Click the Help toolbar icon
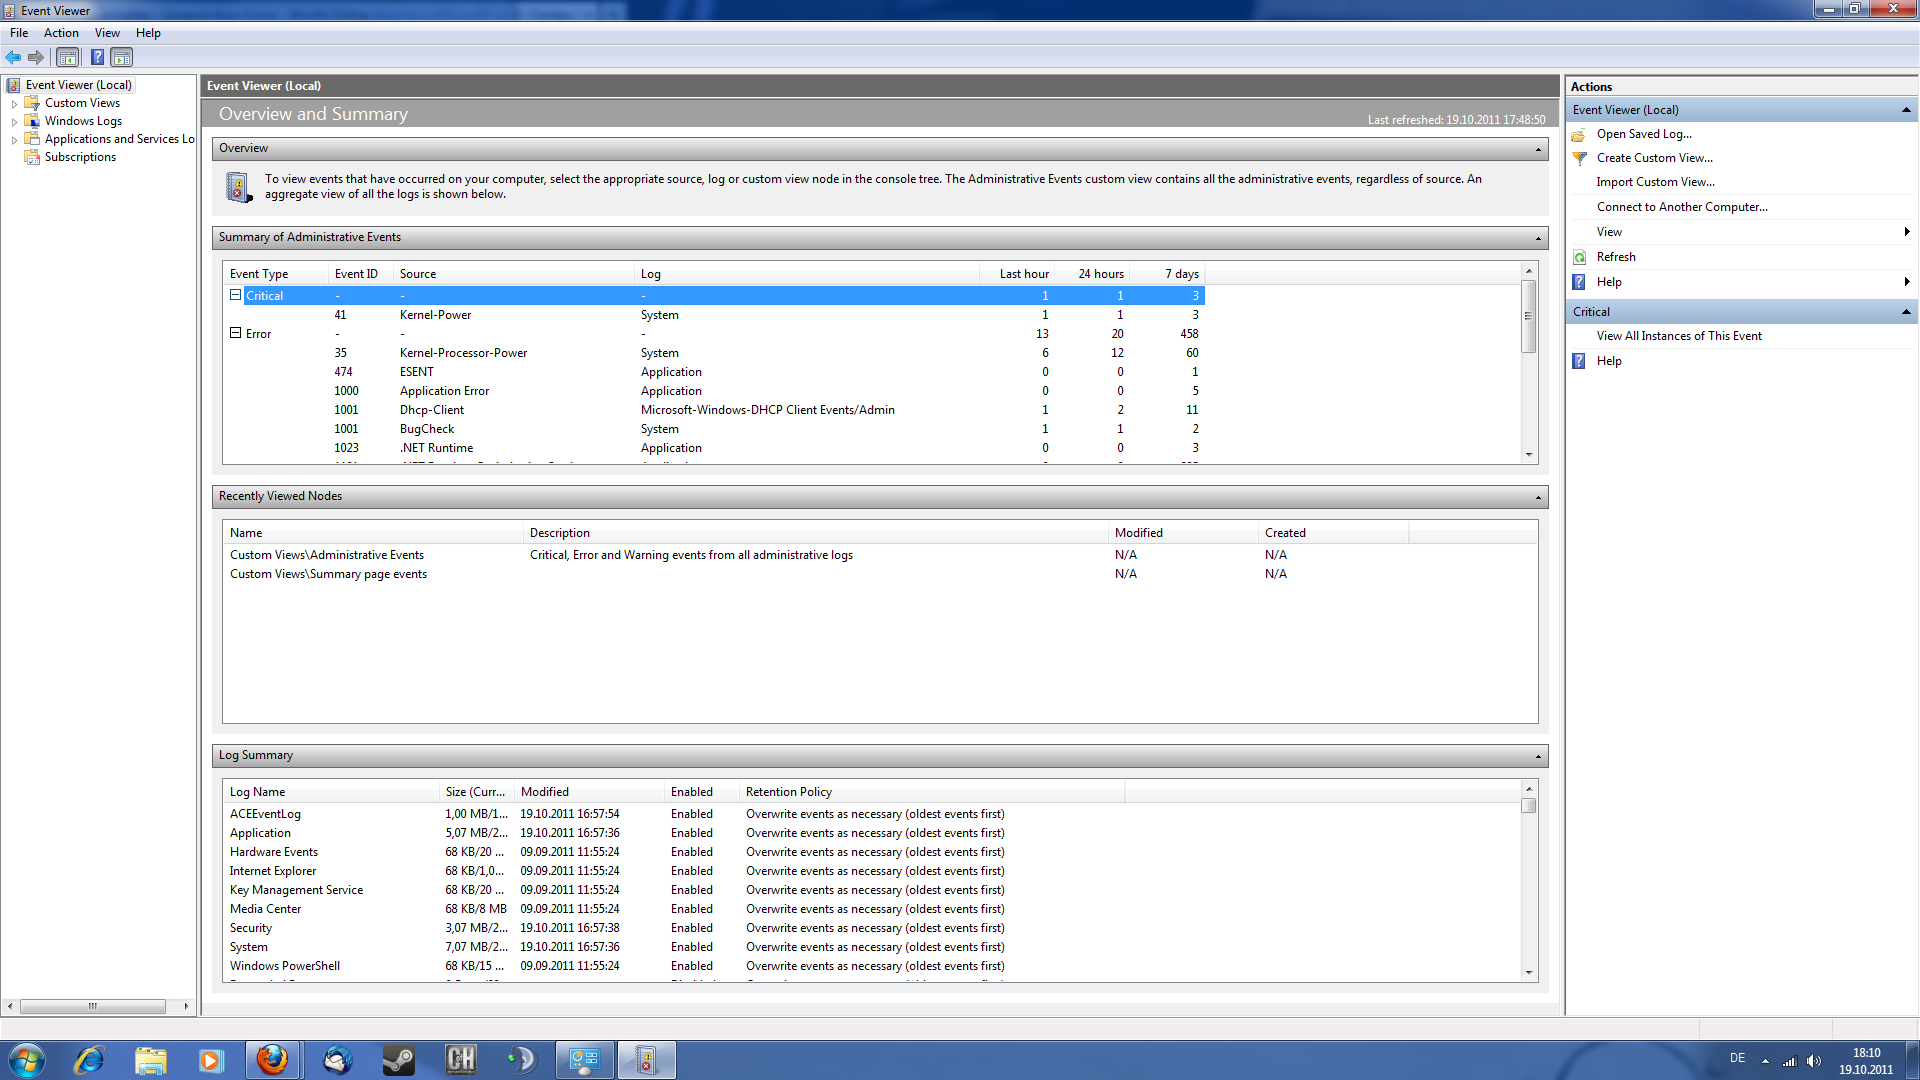This screenshot has height=1080, width=1920. pos(97,58)
